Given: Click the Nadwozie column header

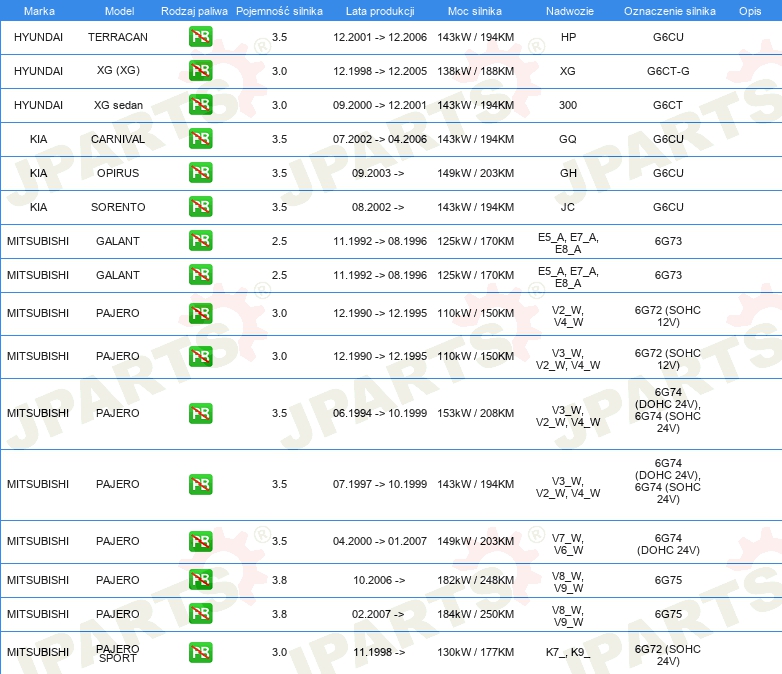Looking at the screenshot, I should click(570, 11).
